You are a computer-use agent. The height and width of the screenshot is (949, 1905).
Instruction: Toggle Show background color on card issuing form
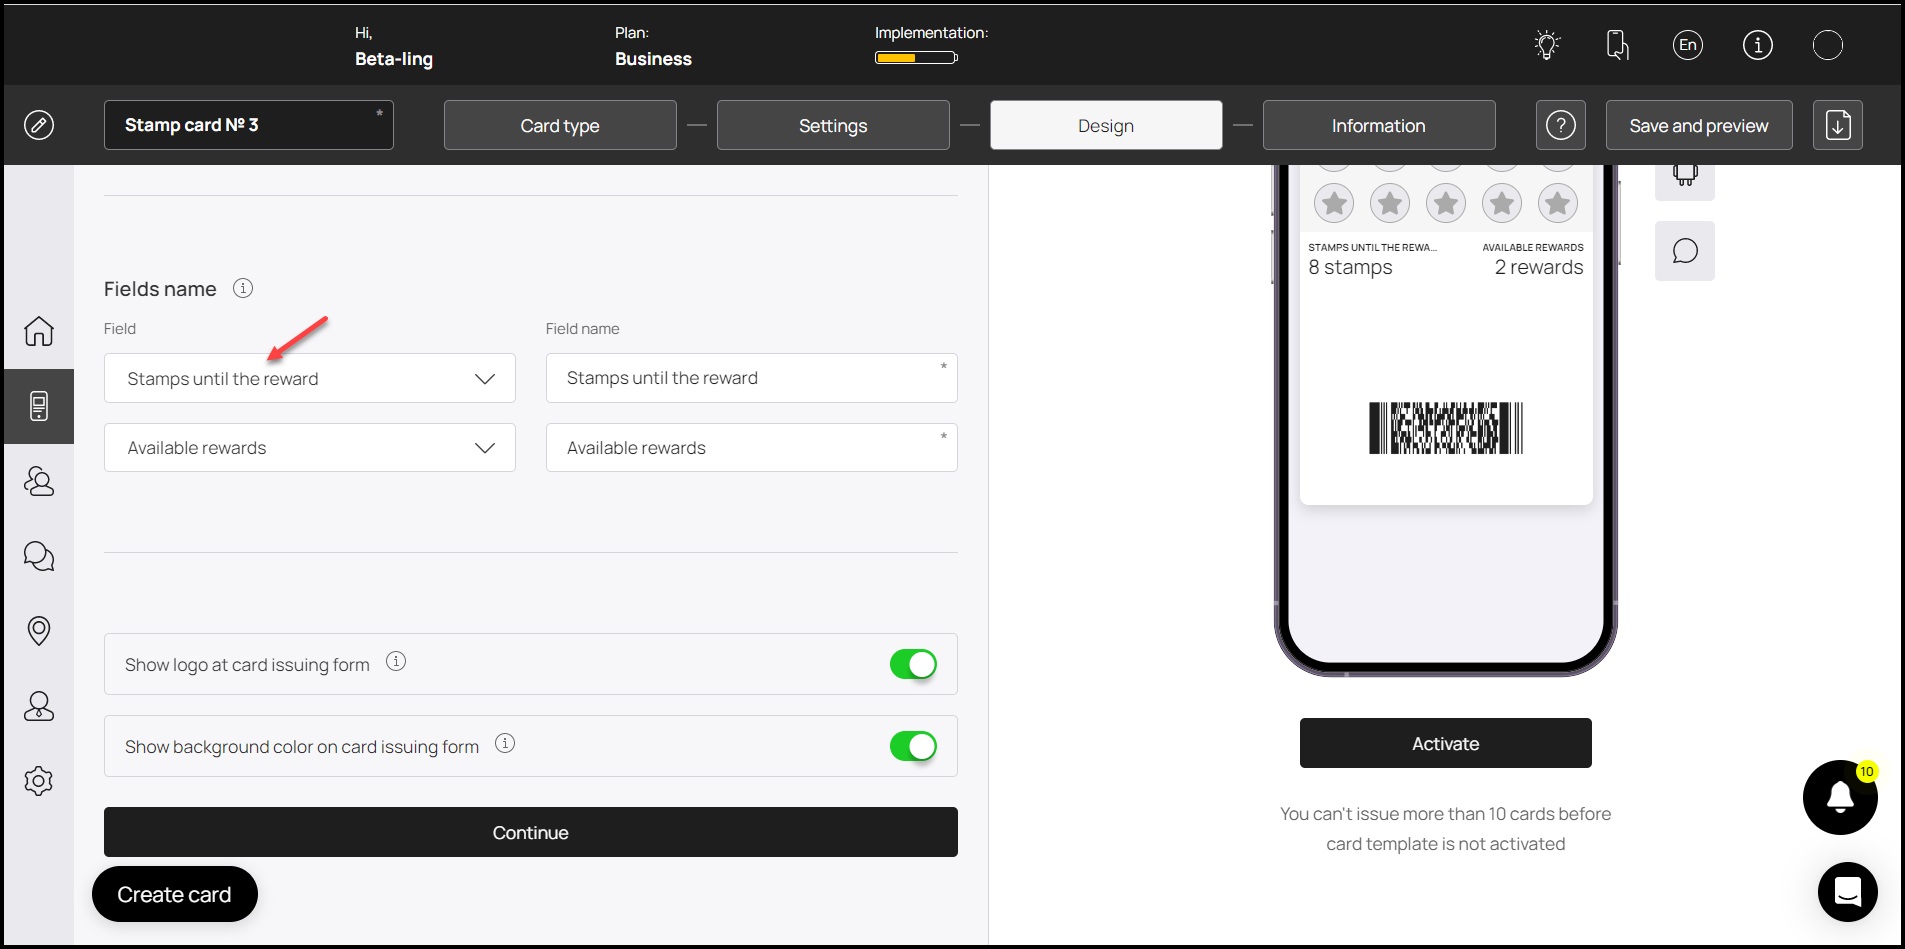[913, 746]
